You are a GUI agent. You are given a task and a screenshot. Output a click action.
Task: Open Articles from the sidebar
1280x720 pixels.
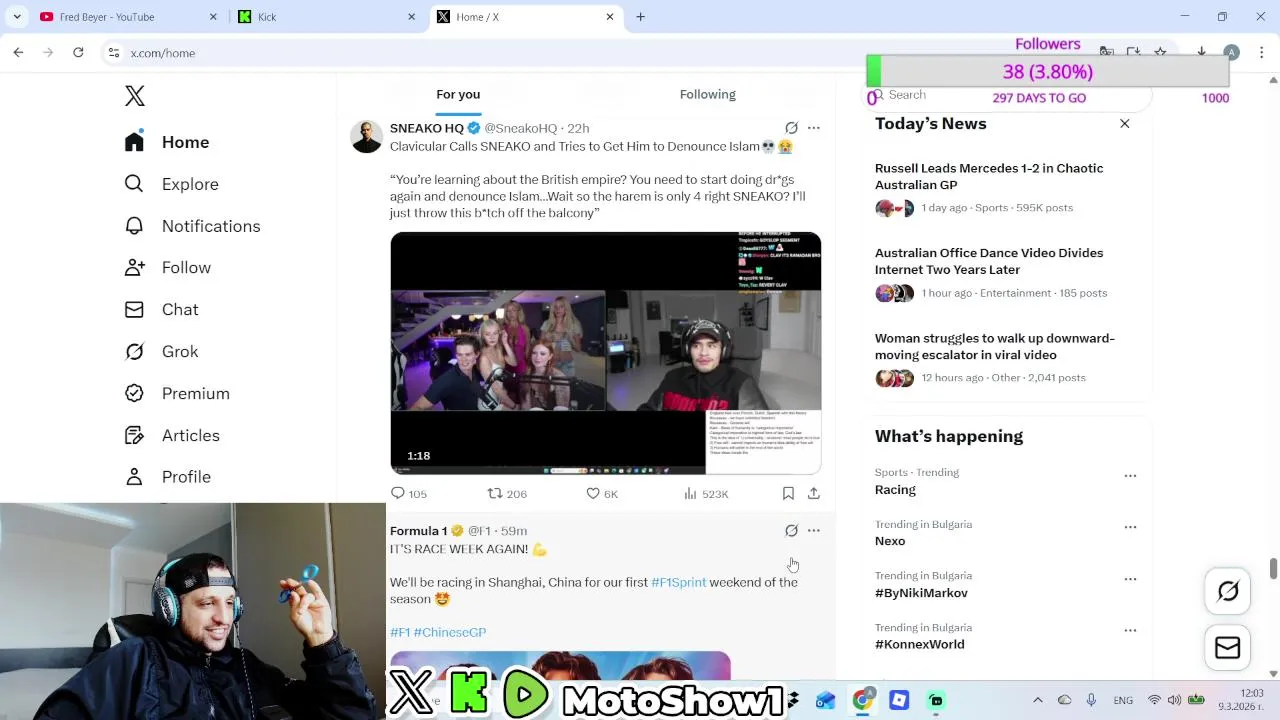point(172,435)
